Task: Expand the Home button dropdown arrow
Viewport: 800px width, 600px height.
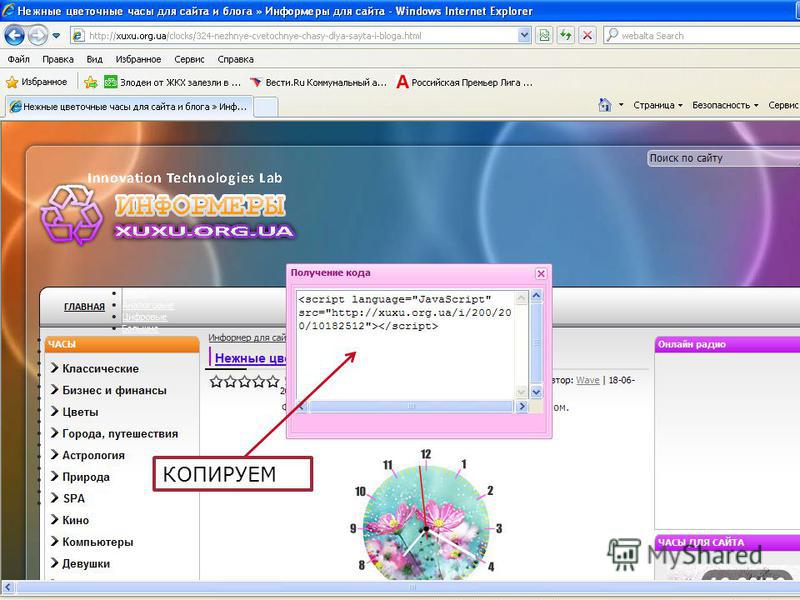Action: point(621,105)
